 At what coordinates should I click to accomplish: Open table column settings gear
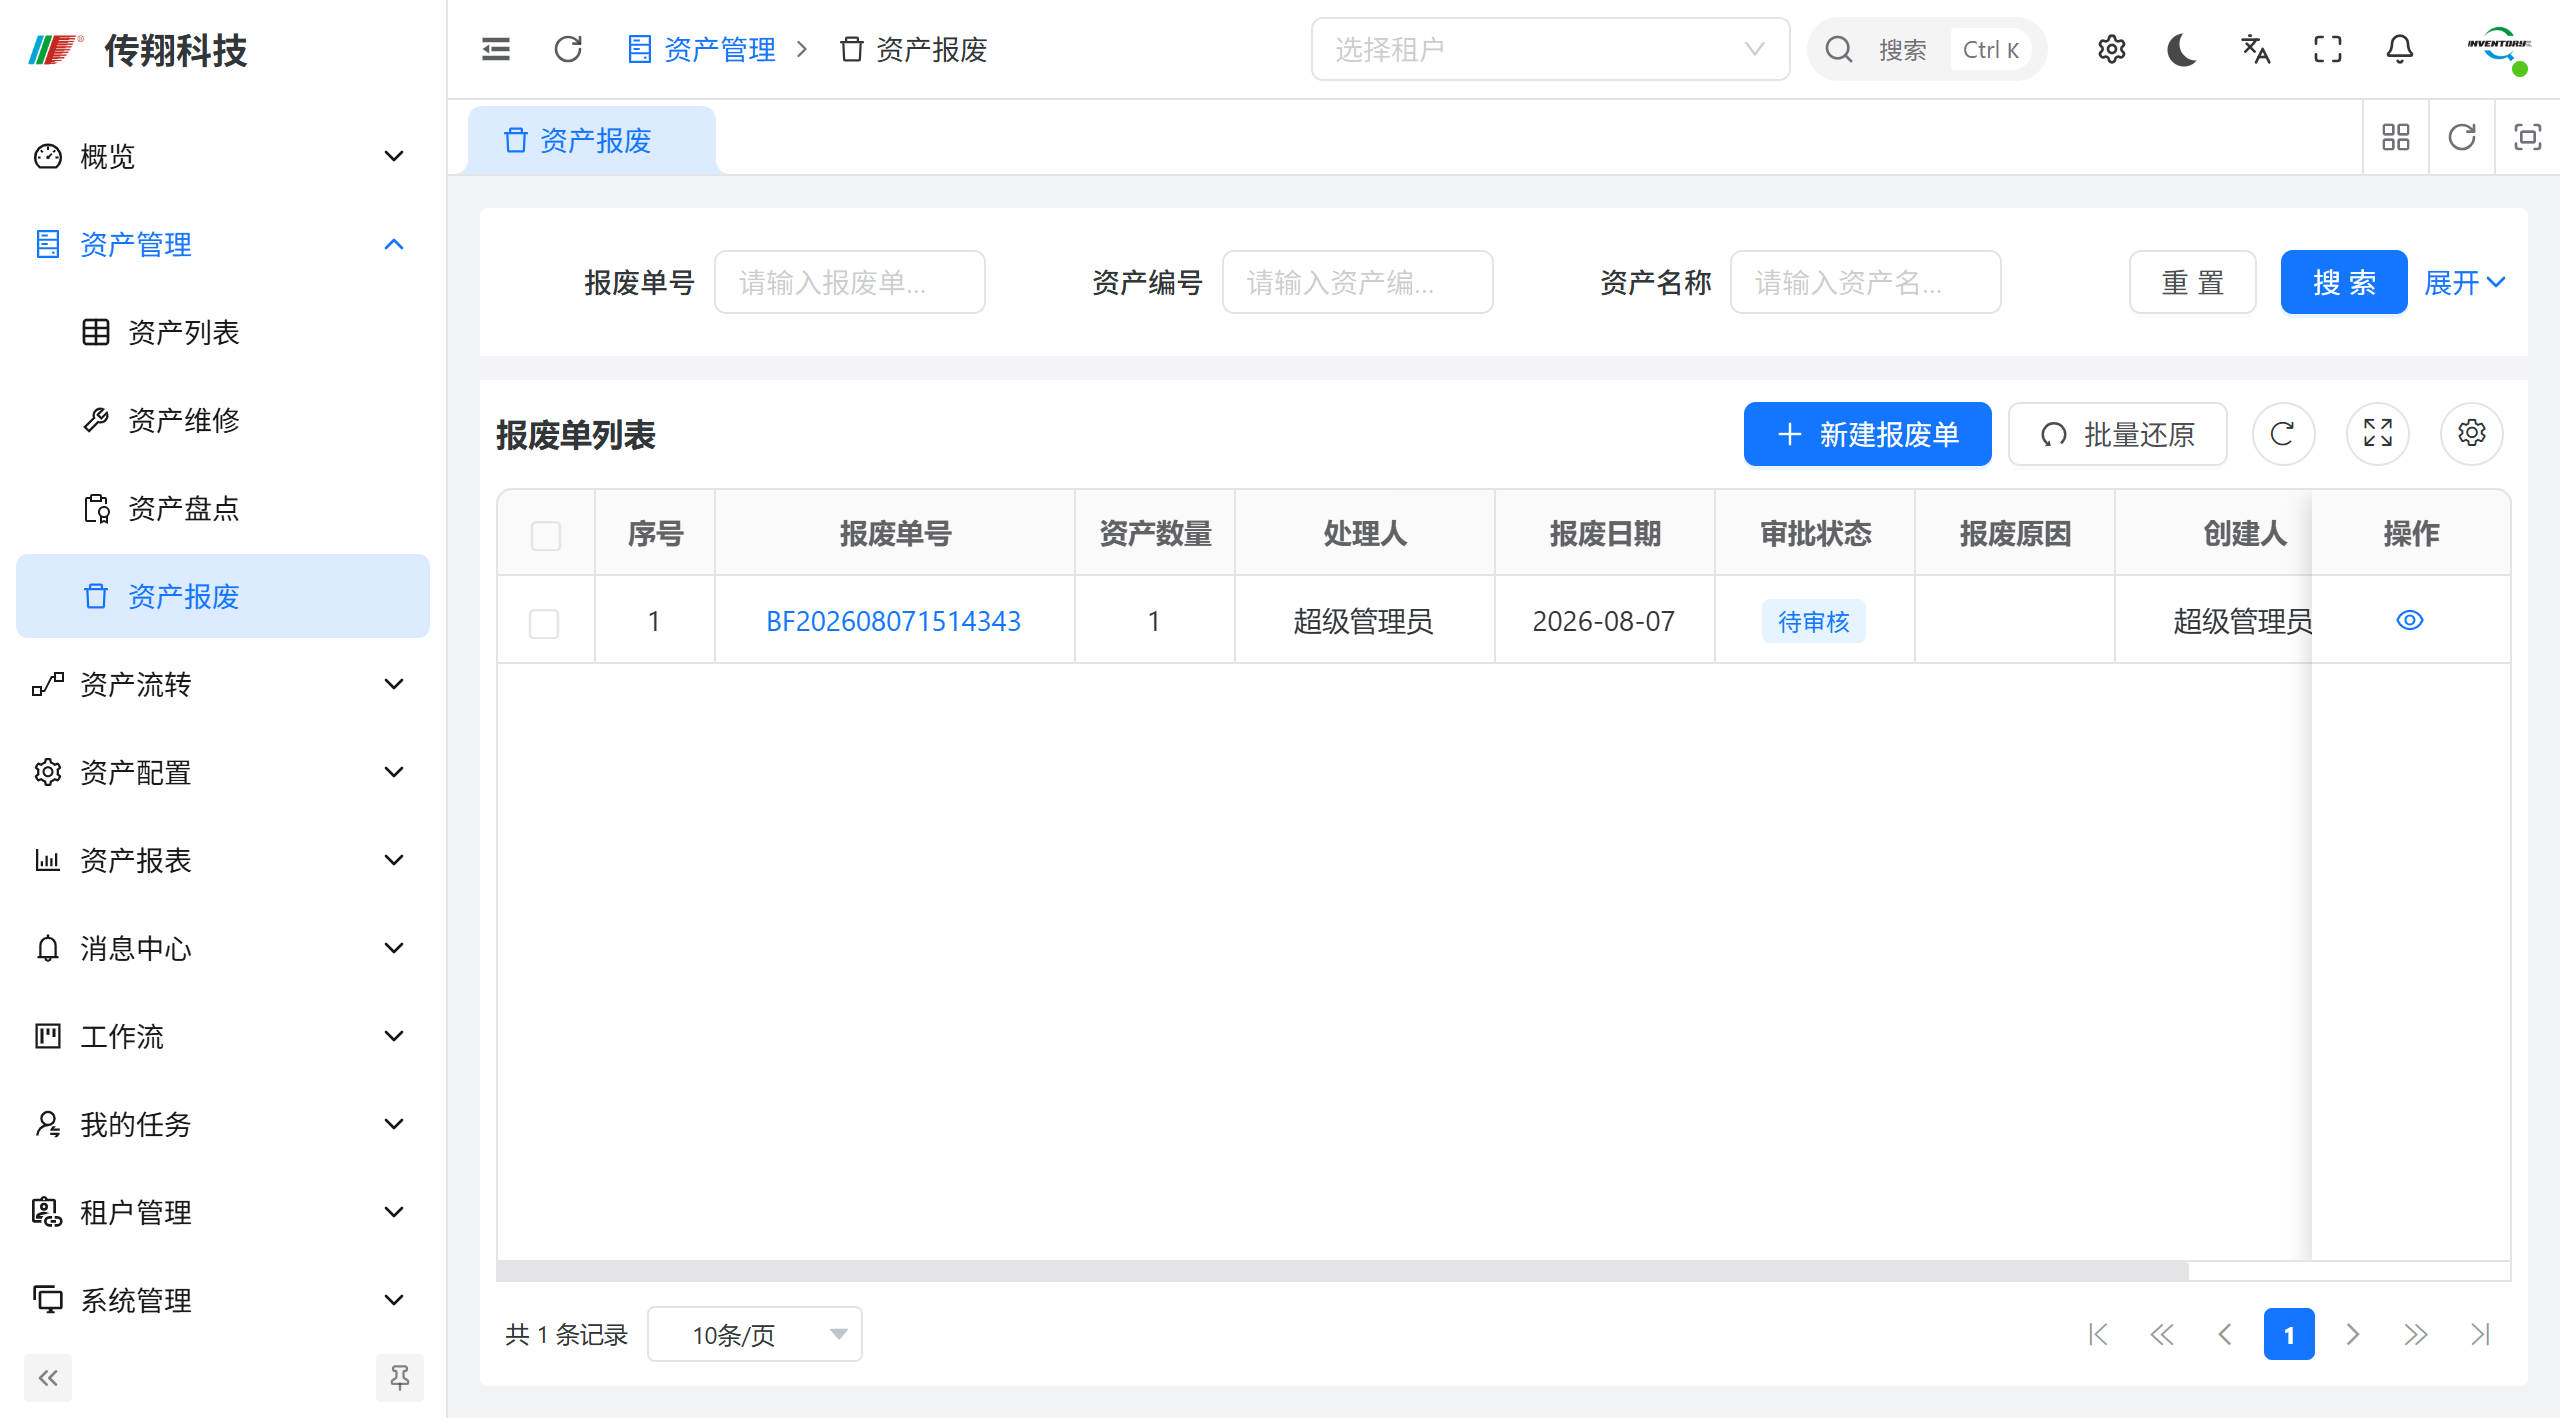(2472, 434)
